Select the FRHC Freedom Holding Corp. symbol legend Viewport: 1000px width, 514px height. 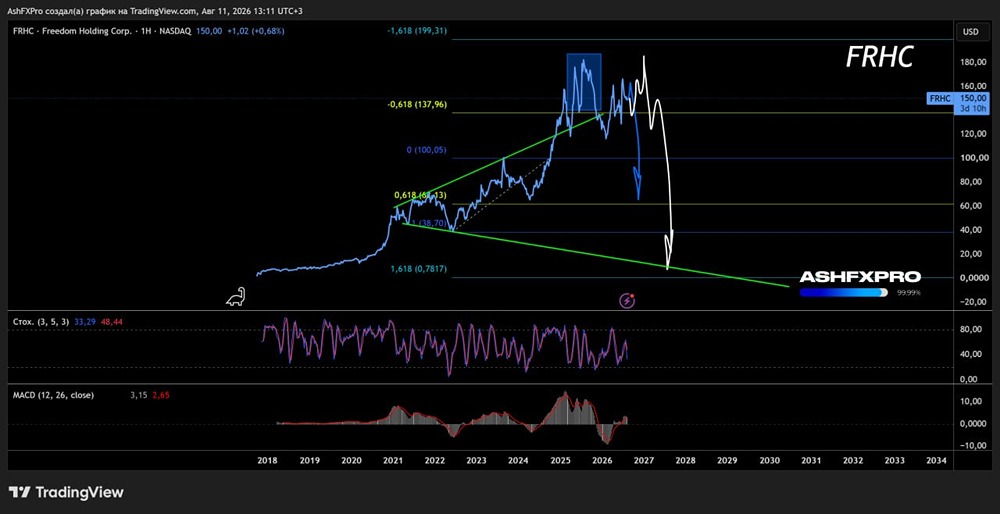point(101,31)
